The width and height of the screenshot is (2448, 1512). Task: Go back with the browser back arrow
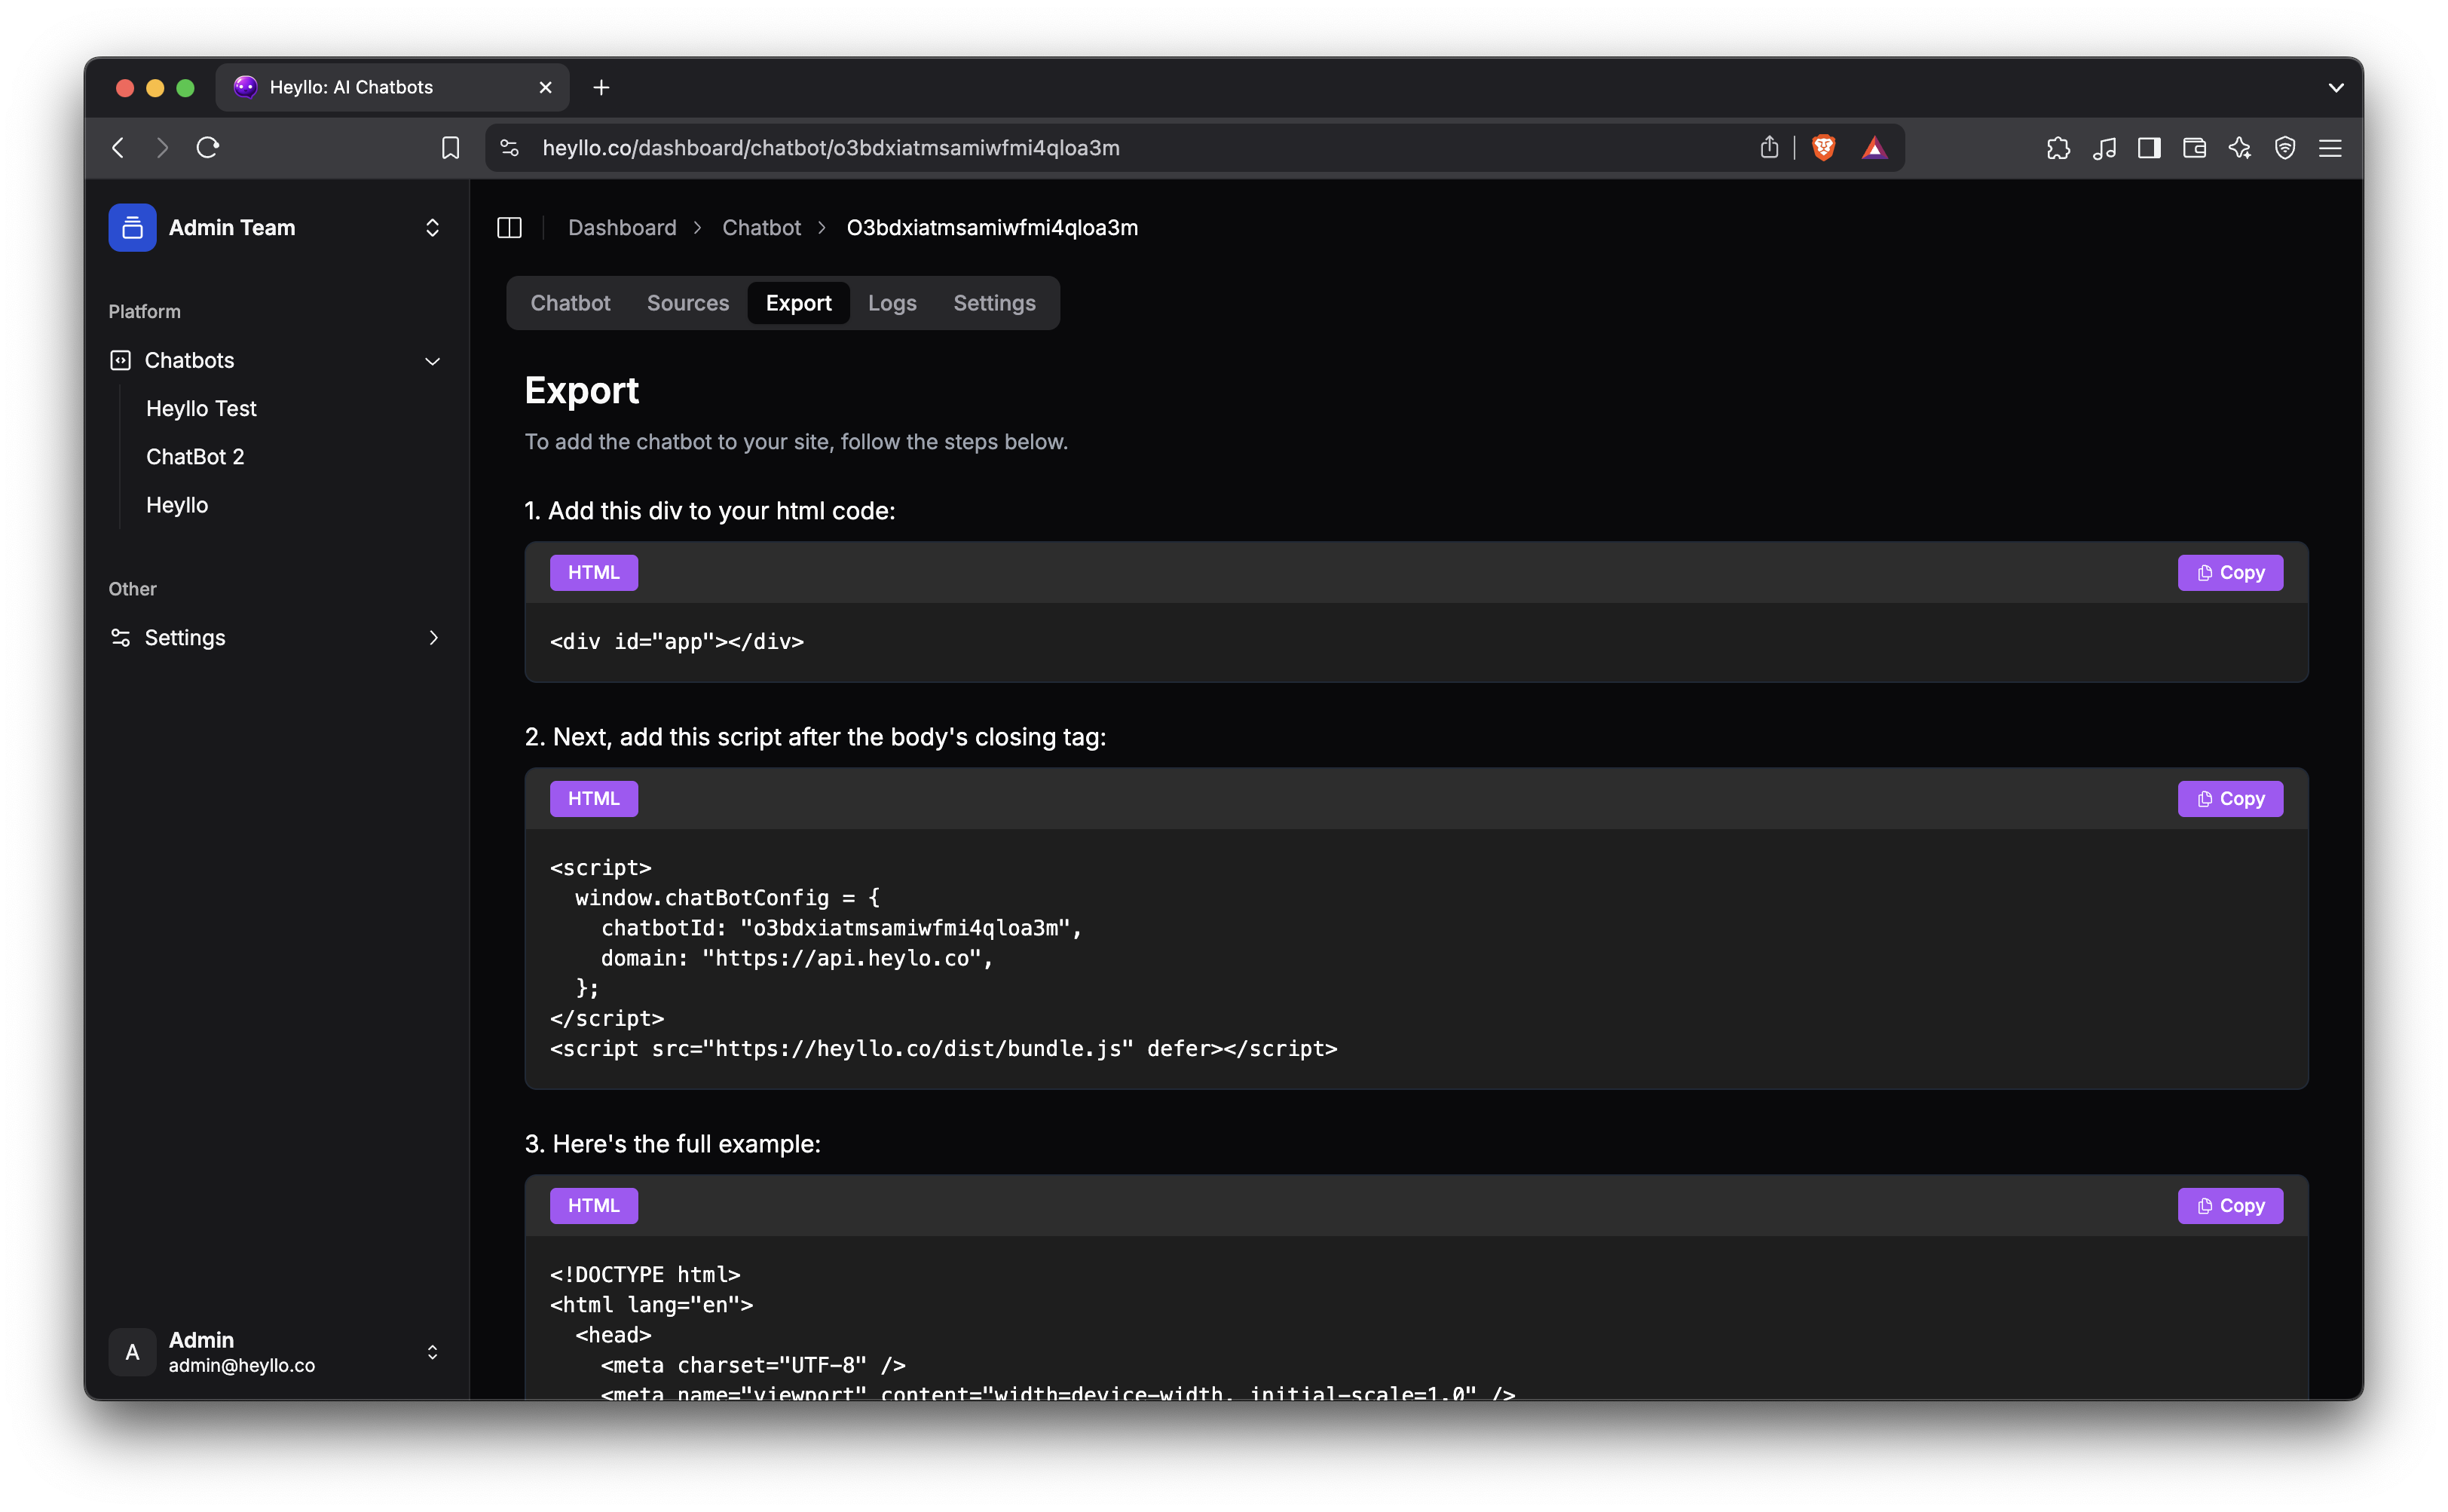tap(118, 148)
